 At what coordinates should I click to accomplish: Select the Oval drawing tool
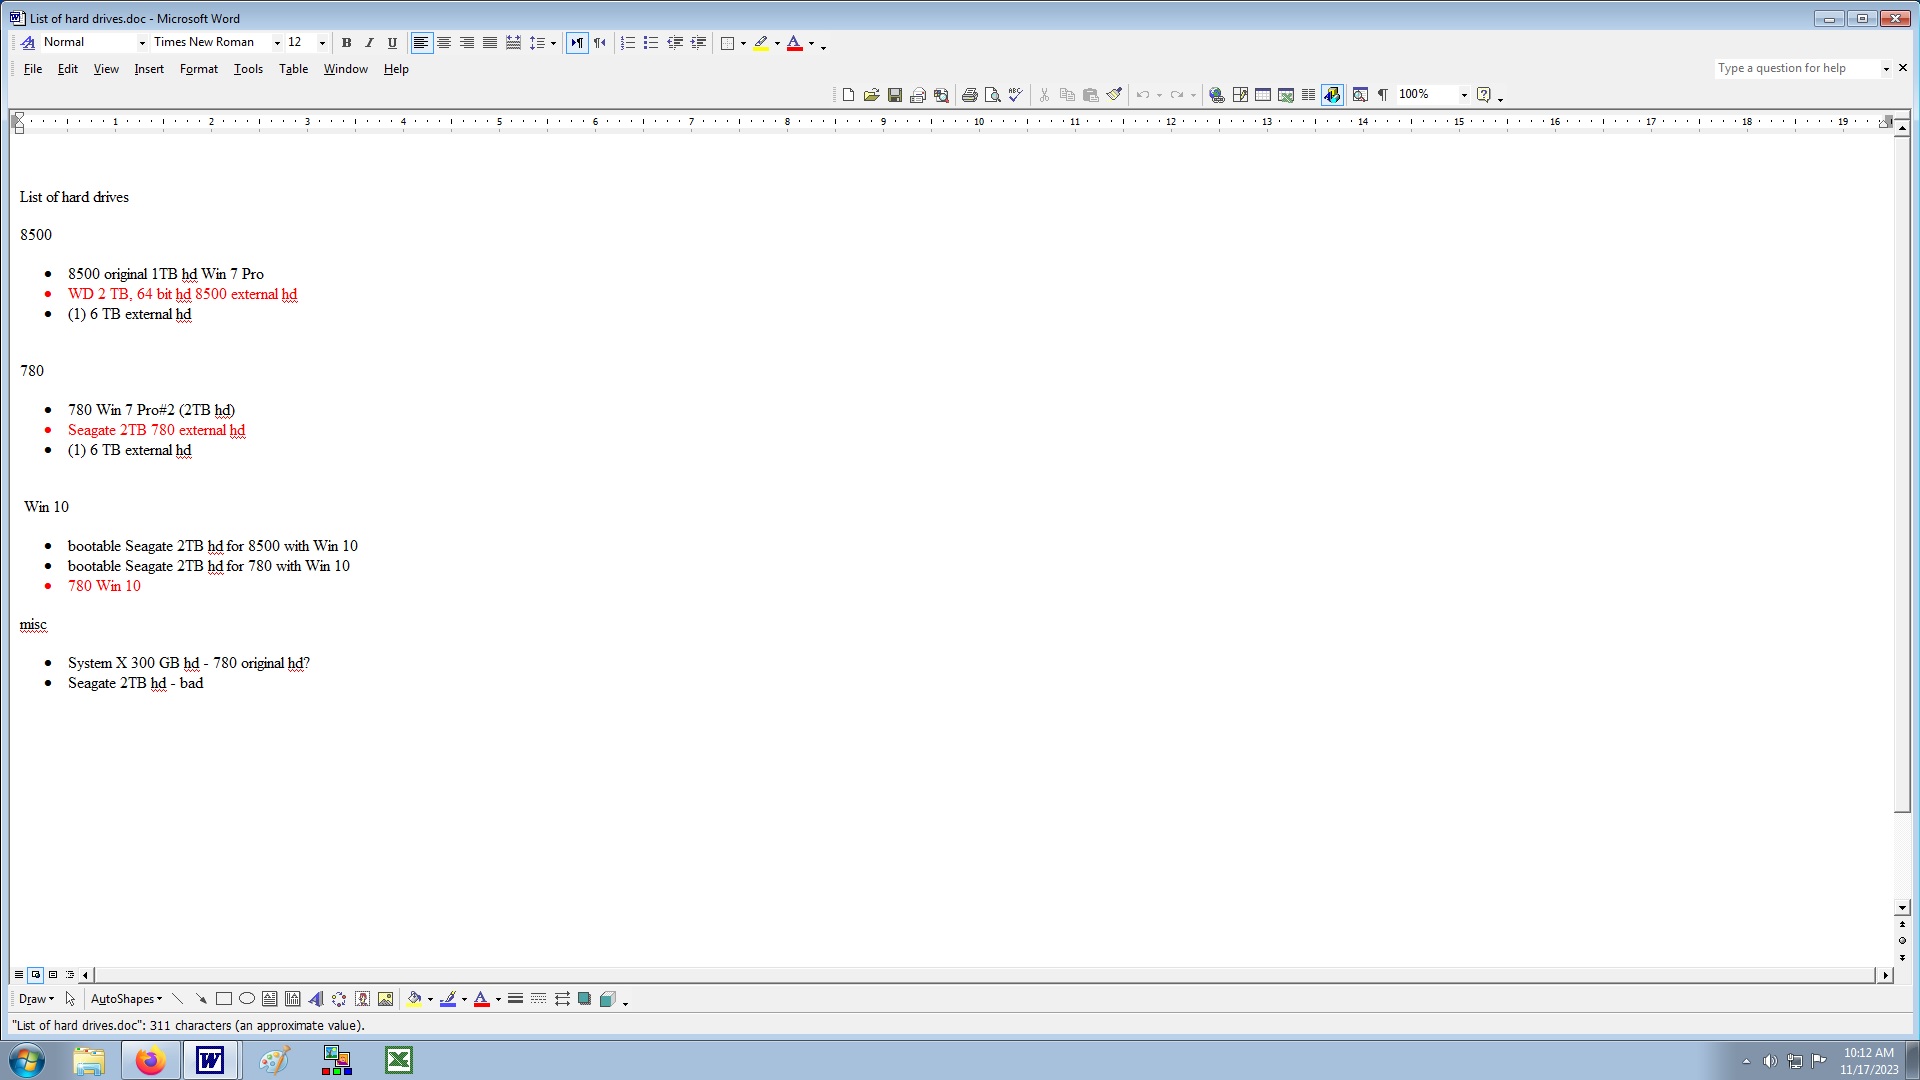click(246, 999)
